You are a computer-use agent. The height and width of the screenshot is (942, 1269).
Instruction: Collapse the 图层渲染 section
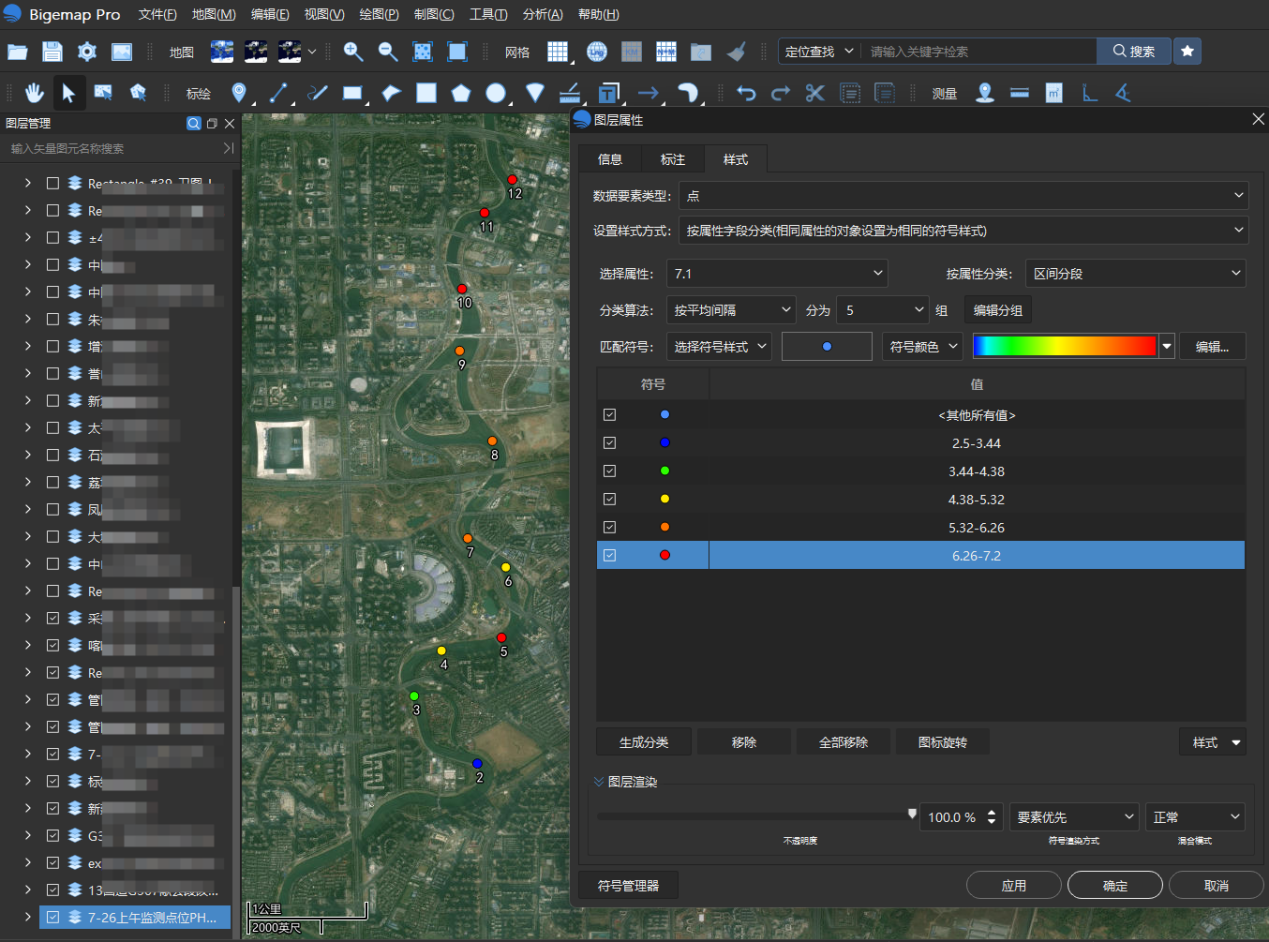point(598,781)
